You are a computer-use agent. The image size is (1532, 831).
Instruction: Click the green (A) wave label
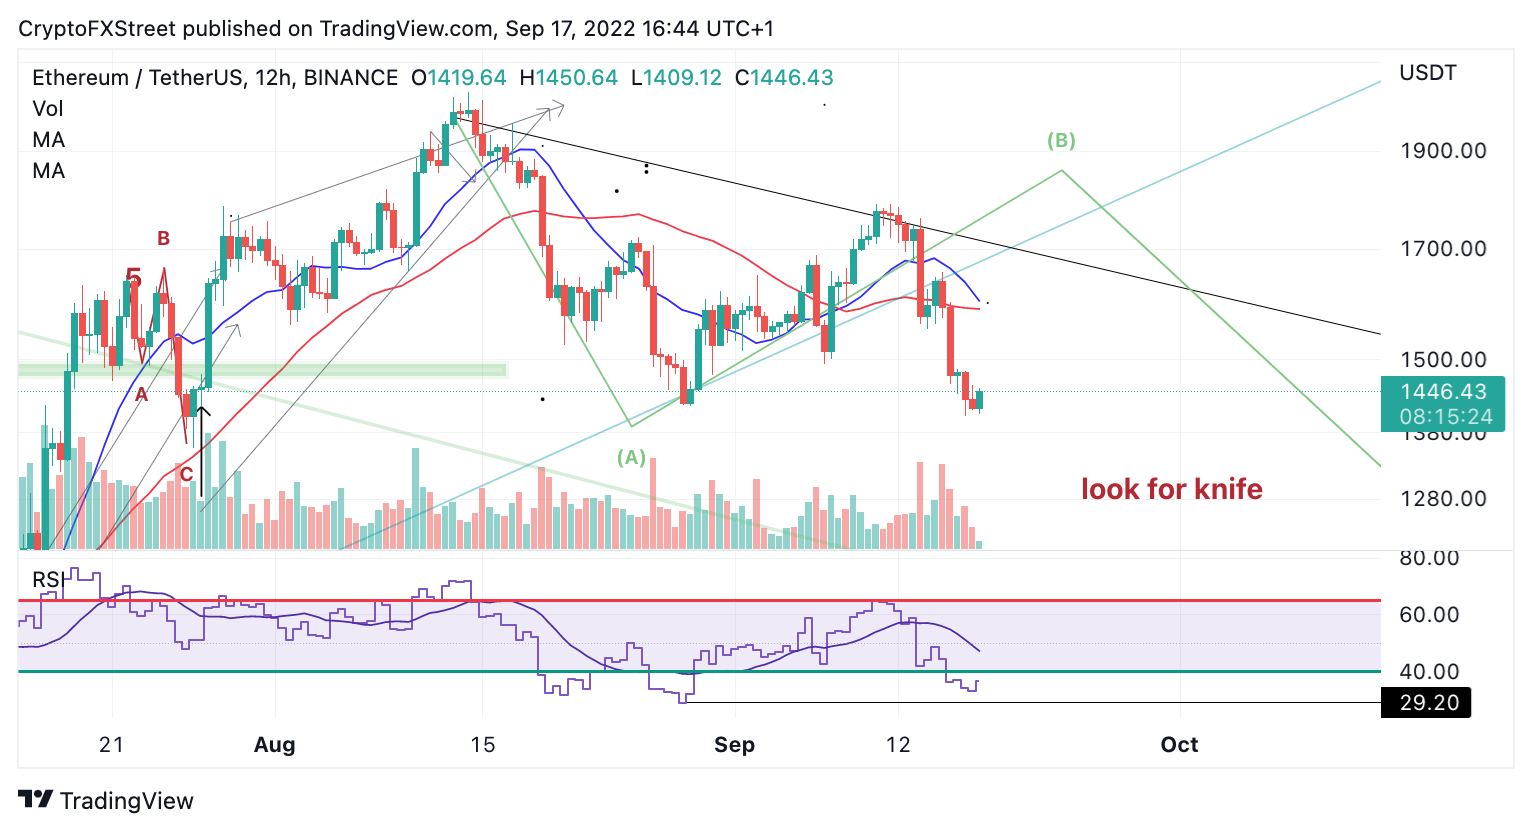pyautogui.click(x=631, y=457)
